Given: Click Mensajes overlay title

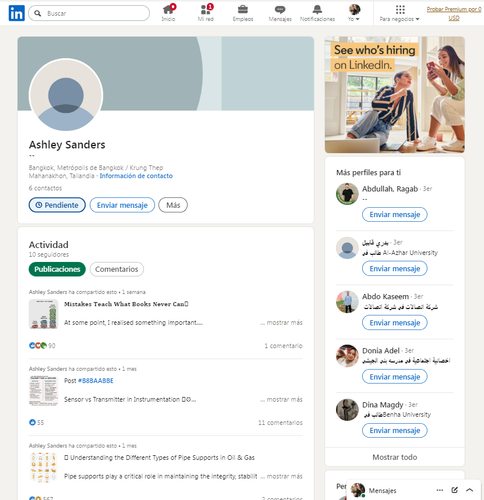Looking at the screenshot, I should pyautogui.click(x=382, y=490).
